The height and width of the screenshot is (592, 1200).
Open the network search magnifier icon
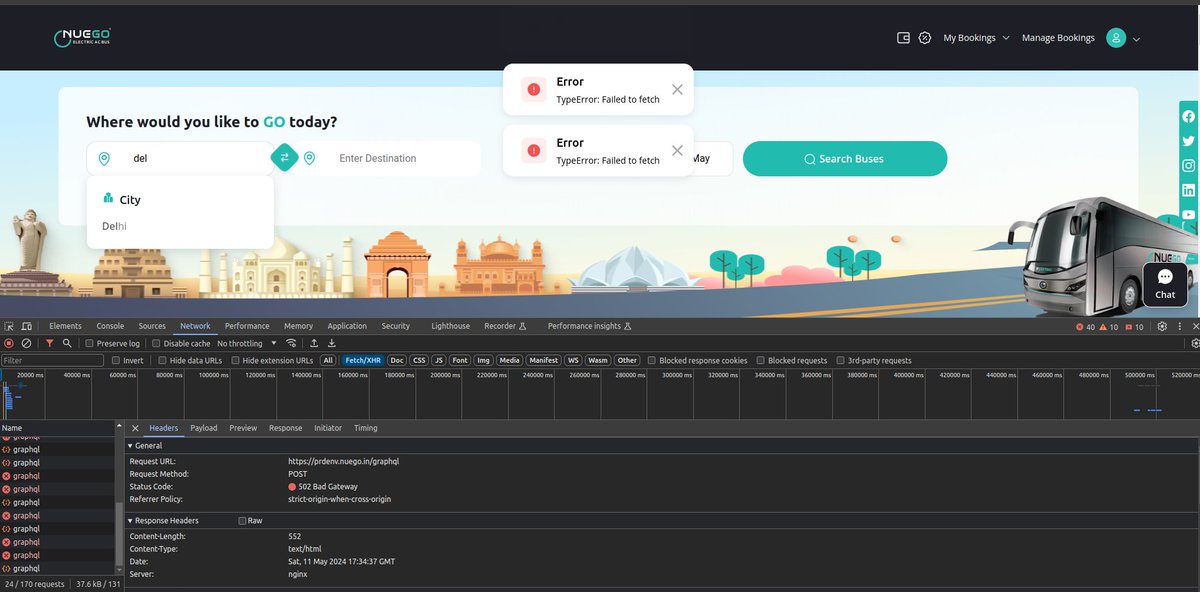[x=67, y=343]
